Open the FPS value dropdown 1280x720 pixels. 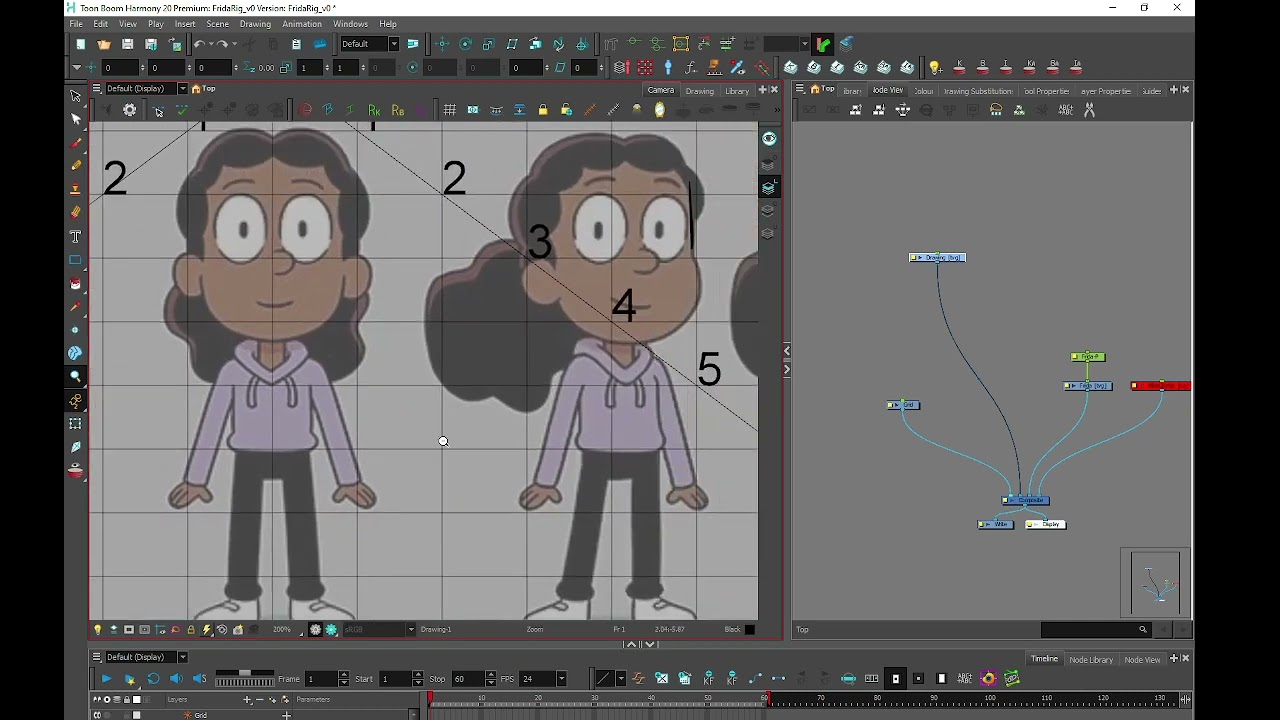pos(561,679)
